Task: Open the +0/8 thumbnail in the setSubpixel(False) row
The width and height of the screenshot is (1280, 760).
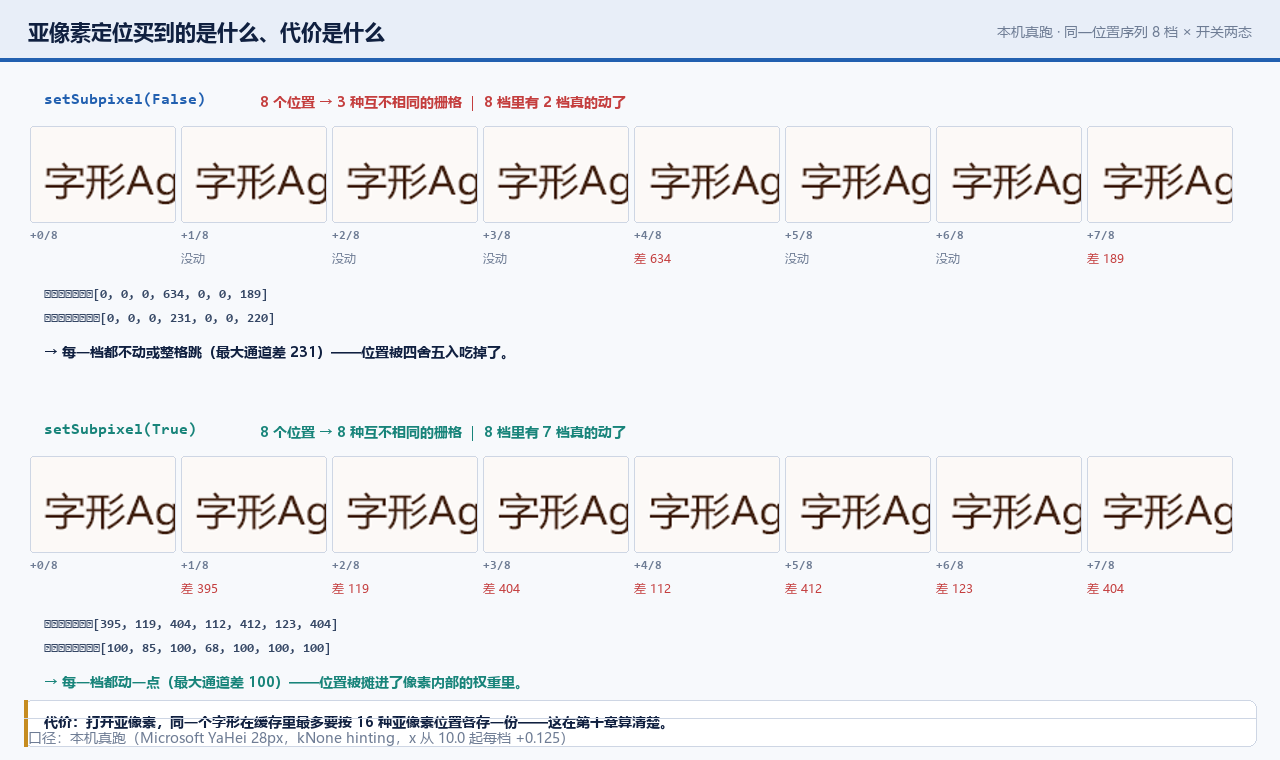Action: click(103, 174)
